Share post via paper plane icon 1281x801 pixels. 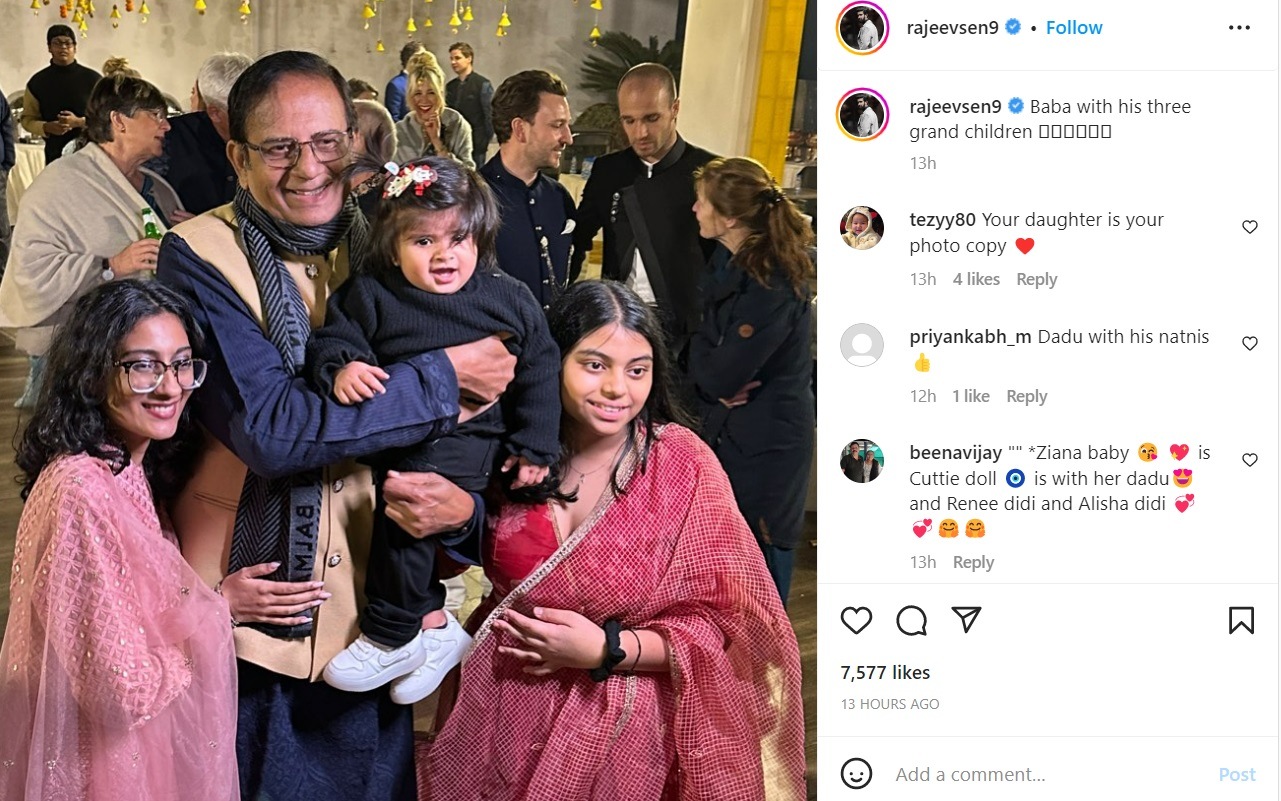coord(966,620)
